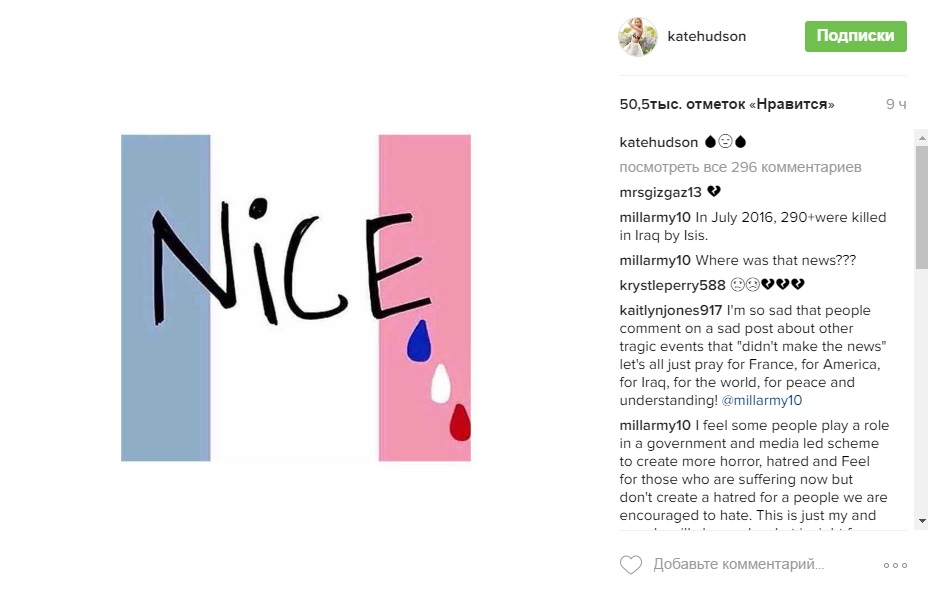The height and width of the screenshot is (596, 928).
Task: Click the red teardrop in the image
Action: pyautogui.click(x=460, y=422)
